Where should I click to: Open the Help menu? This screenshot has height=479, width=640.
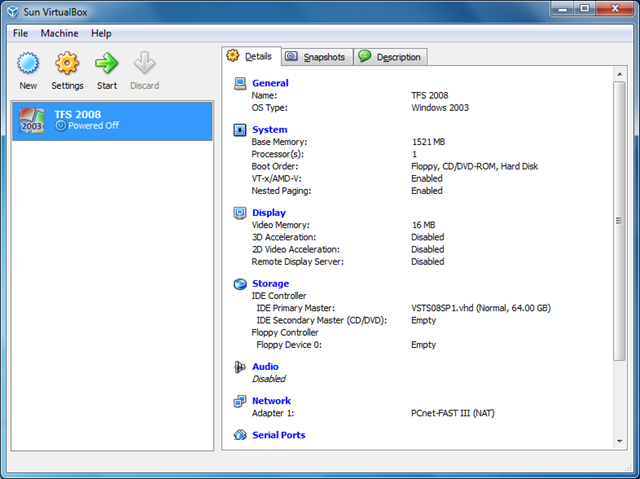[x=101, y=33]
